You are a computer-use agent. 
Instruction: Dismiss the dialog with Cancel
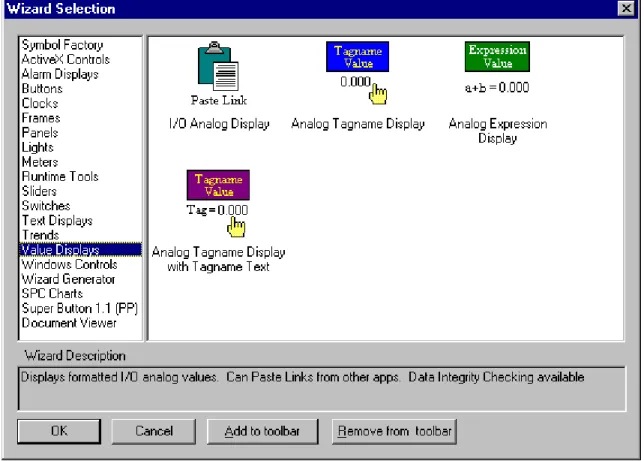(154, 431)
